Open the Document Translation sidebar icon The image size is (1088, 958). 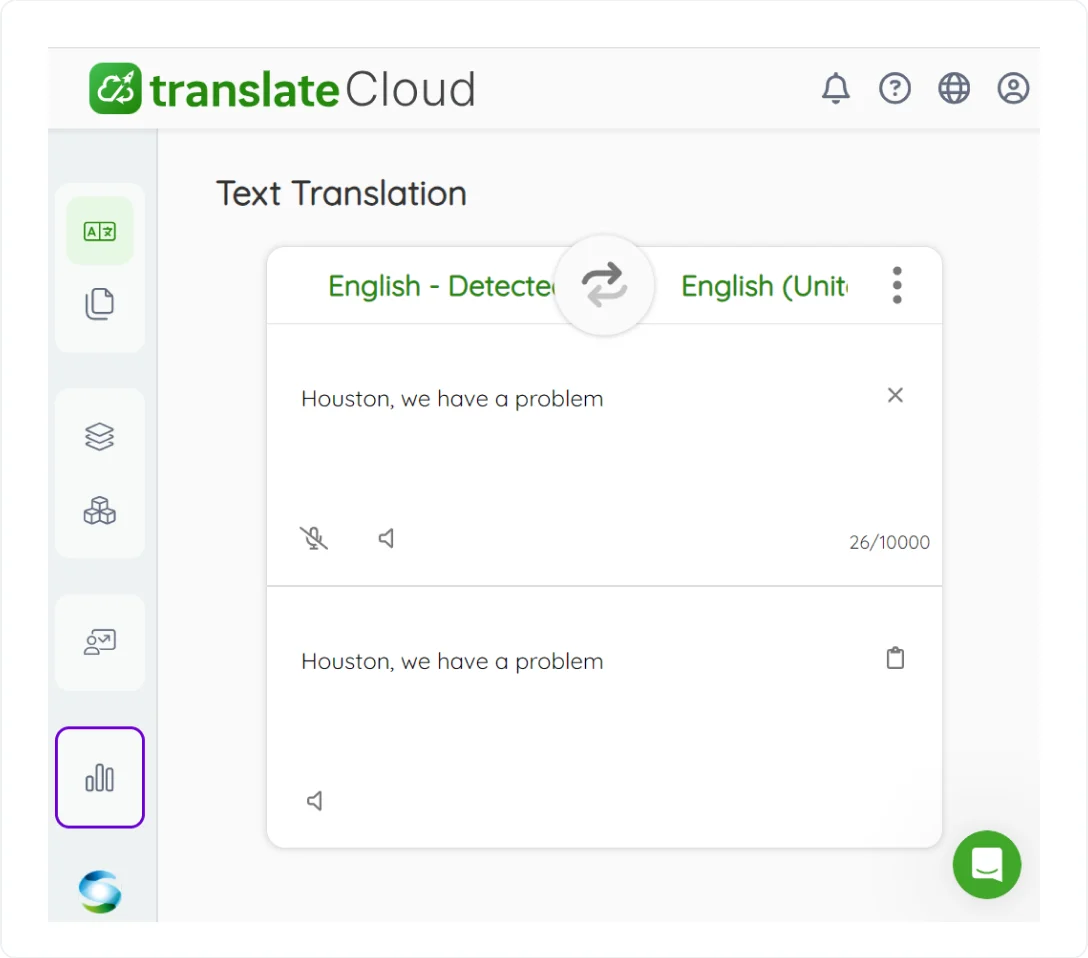tap(100, 304)
